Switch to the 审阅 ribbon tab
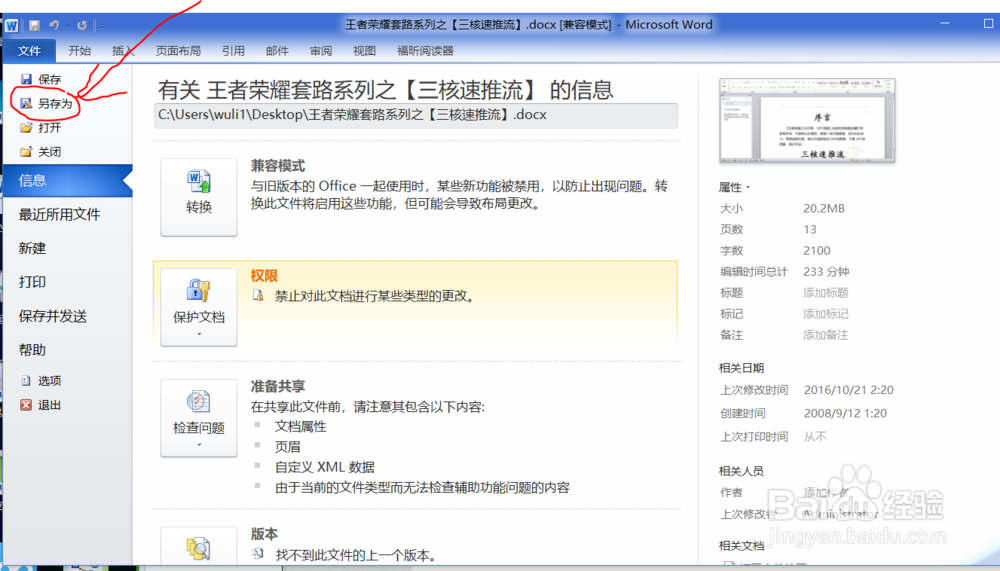 321,51
